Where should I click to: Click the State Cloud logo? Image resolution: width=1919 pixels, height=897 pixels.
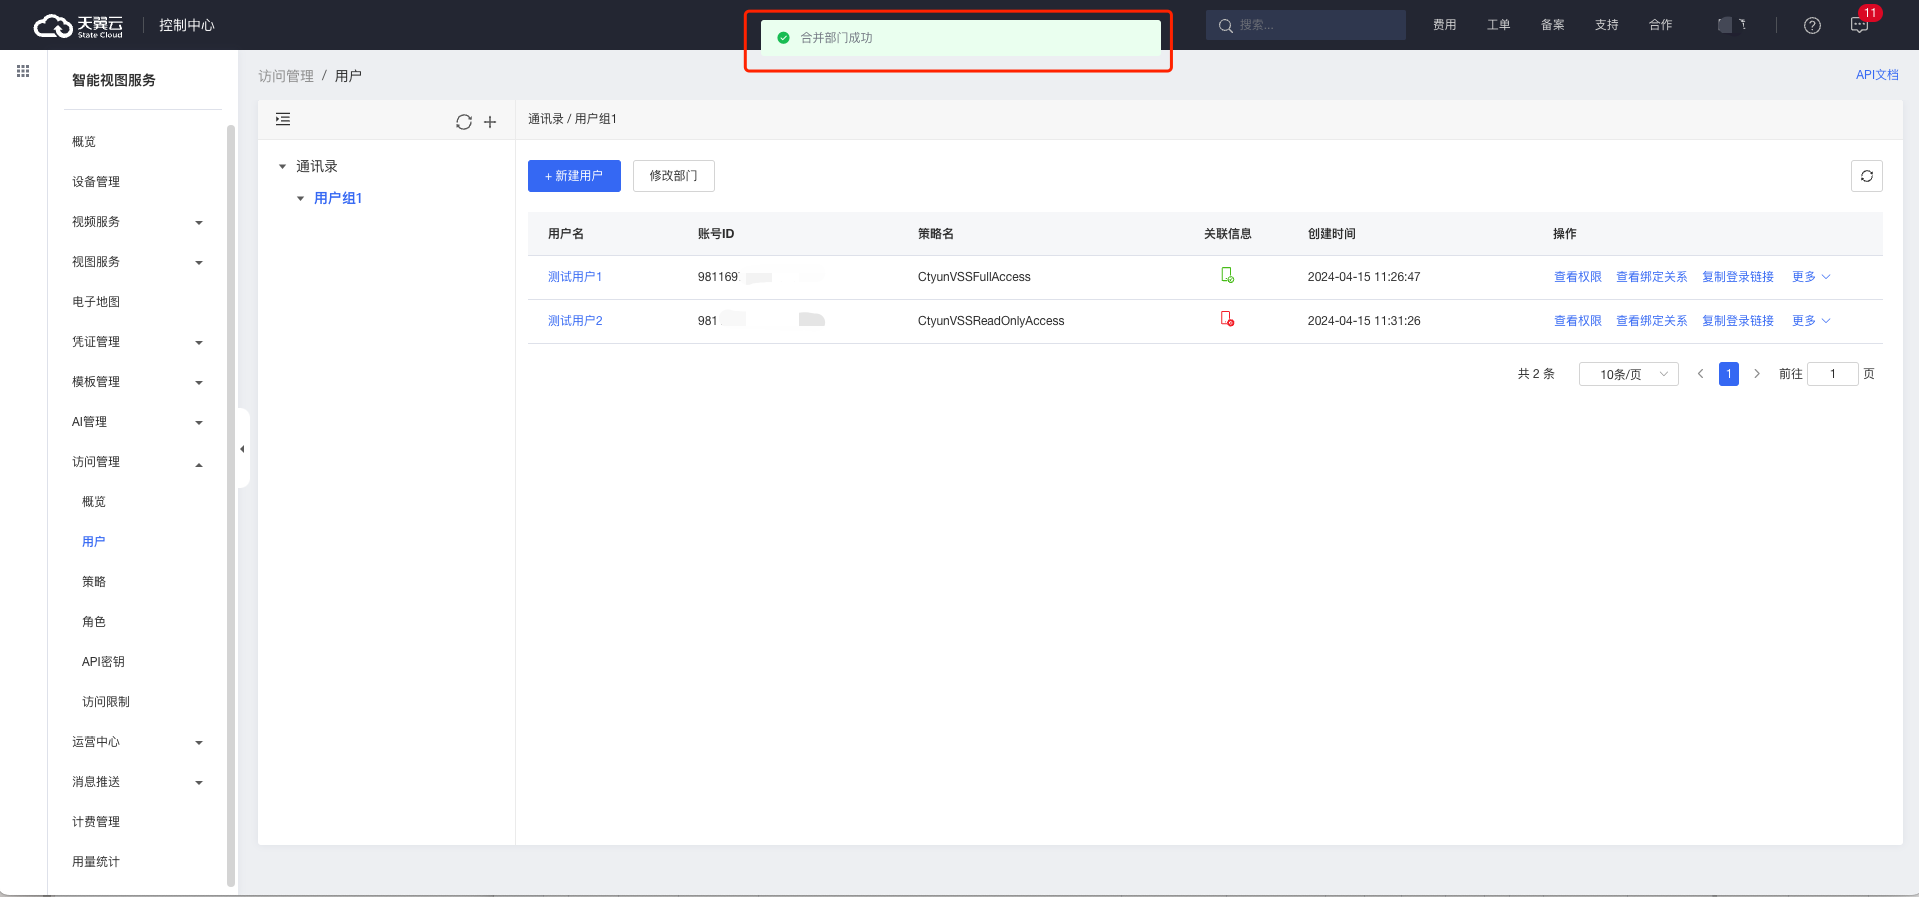pos(78,25)
